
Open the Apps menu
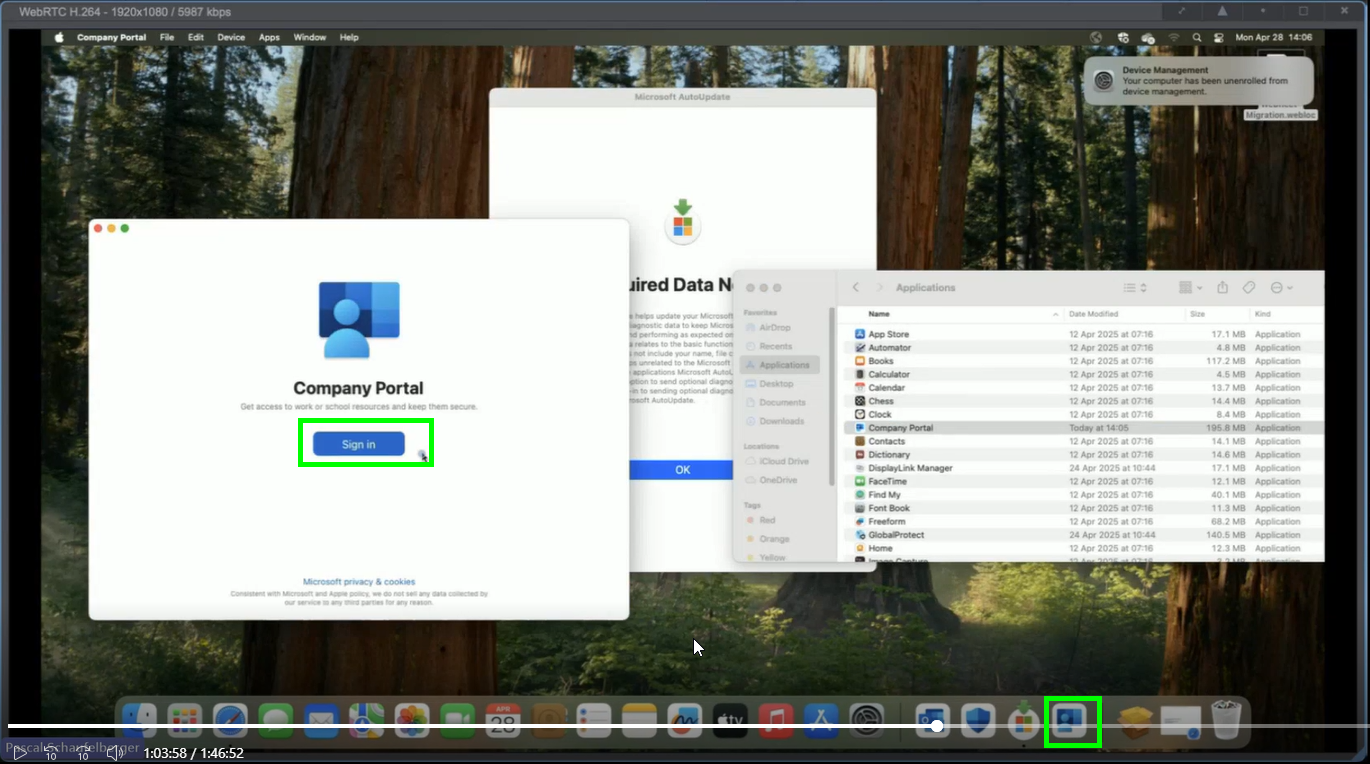269,37
